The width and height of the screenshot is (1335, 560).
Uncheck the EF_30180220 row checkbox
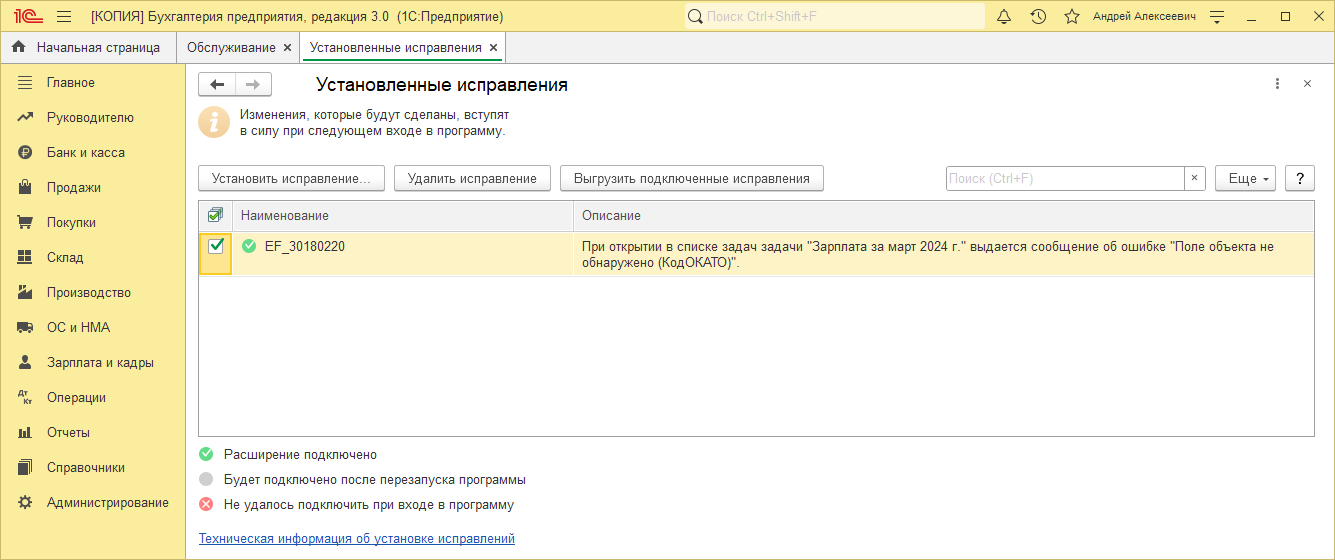click(215, 246)
